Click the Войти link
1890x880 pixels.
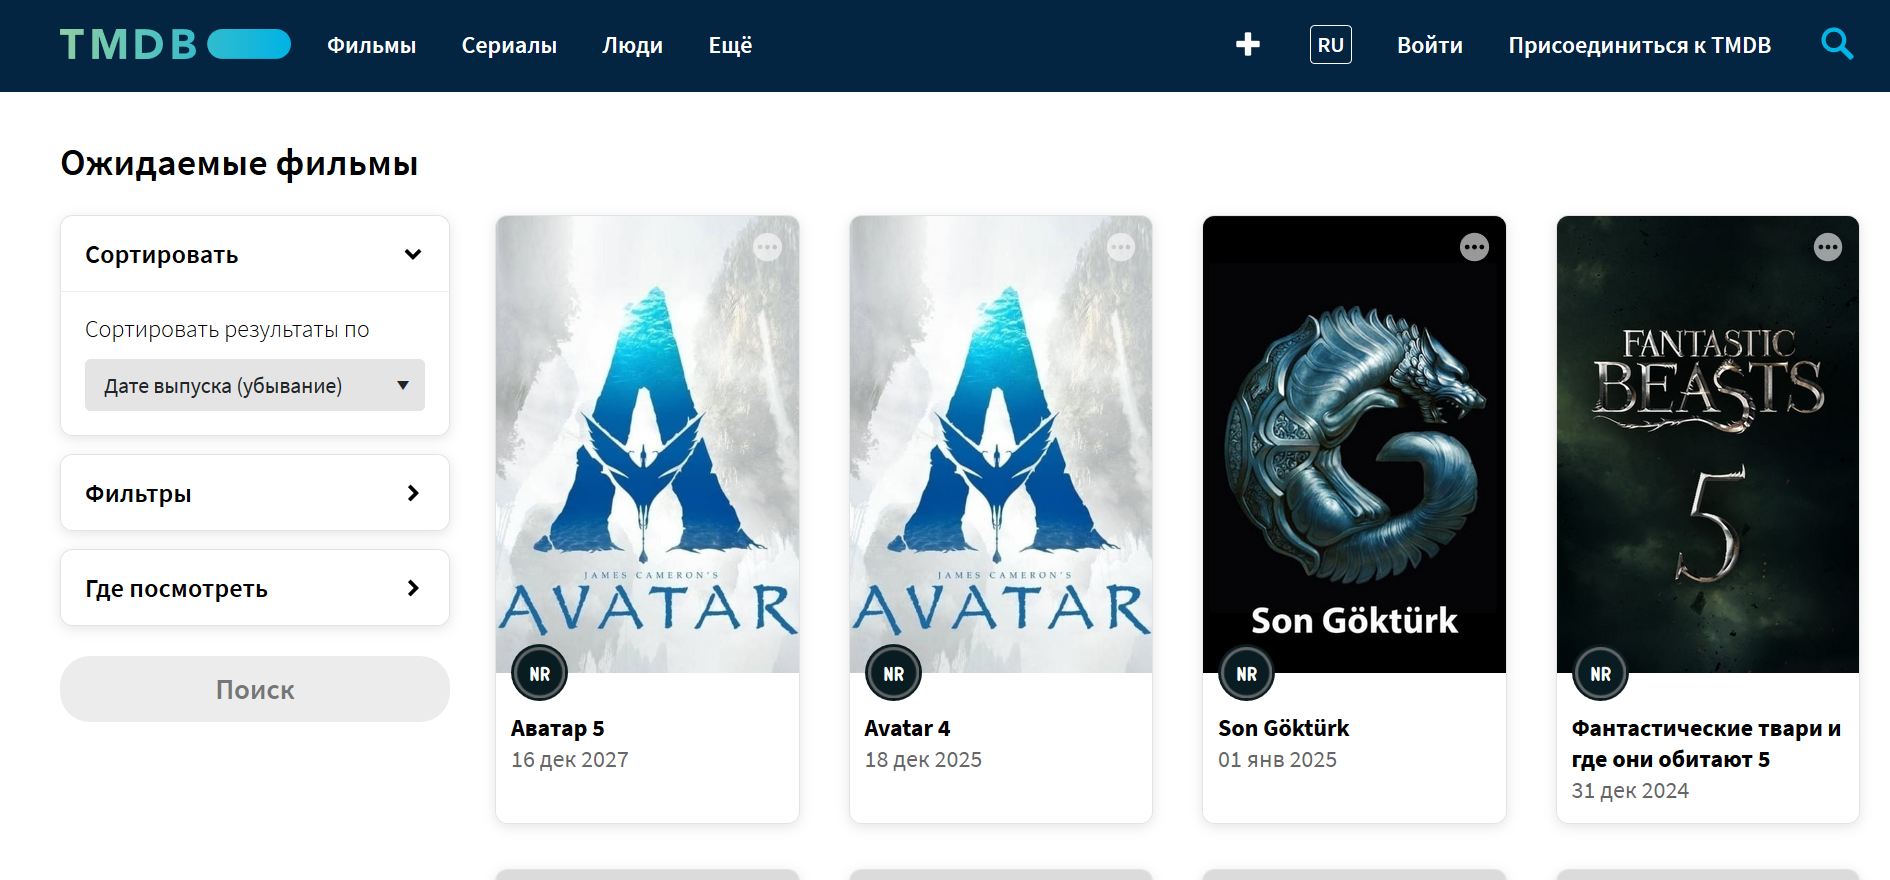click(1429, 45)
